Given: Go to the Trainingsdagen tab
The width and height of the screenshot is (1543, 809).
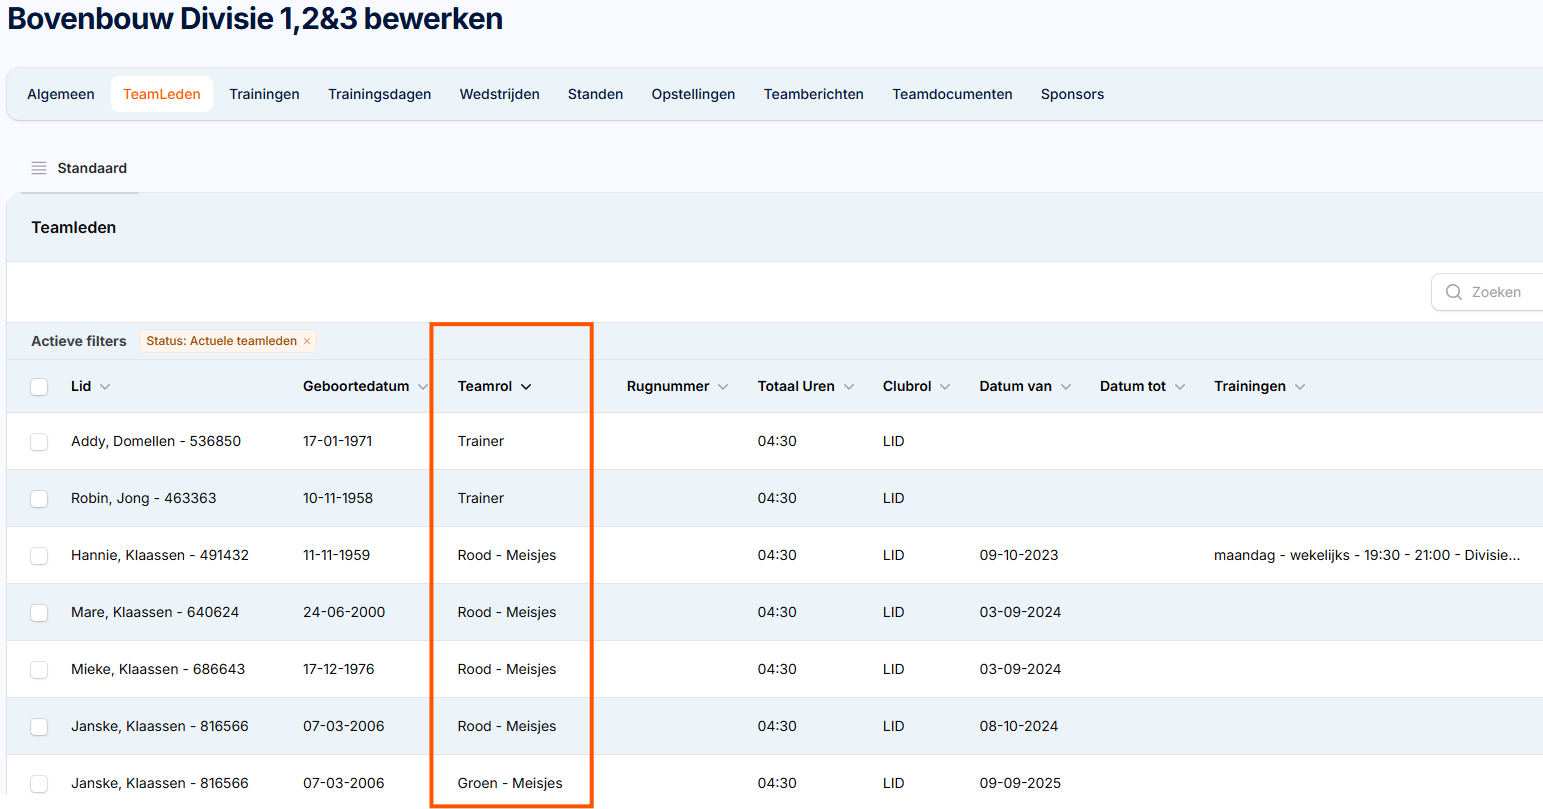Looking at the screenshot, I should pyautogui.click(x=380, y=94).
